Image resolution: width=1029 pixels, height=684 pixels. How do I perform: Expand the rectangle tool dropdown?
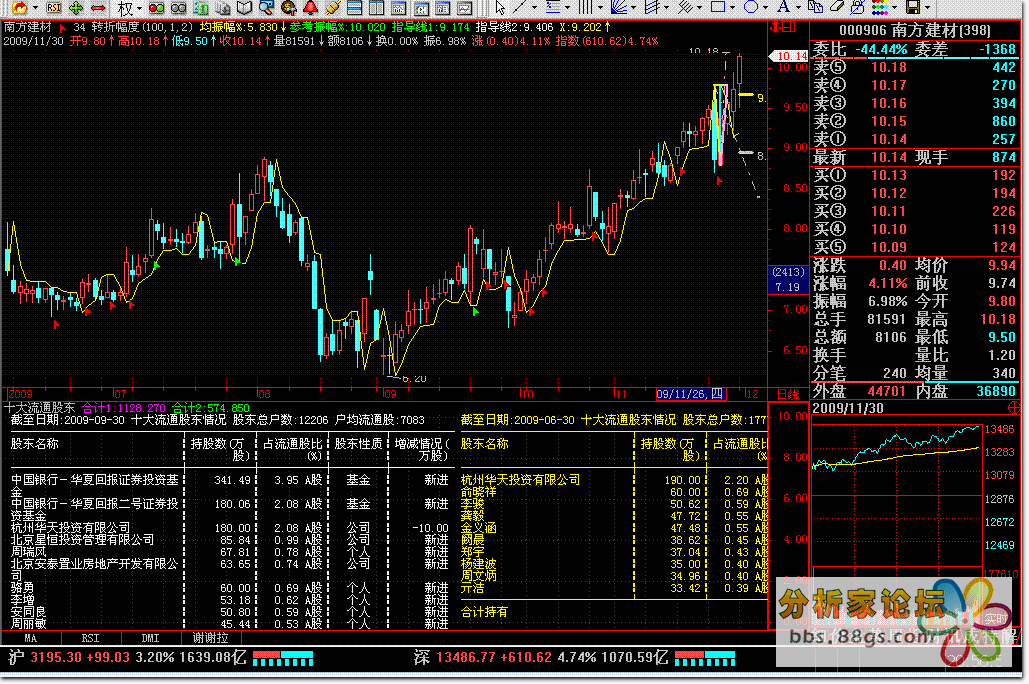(732, 7)
